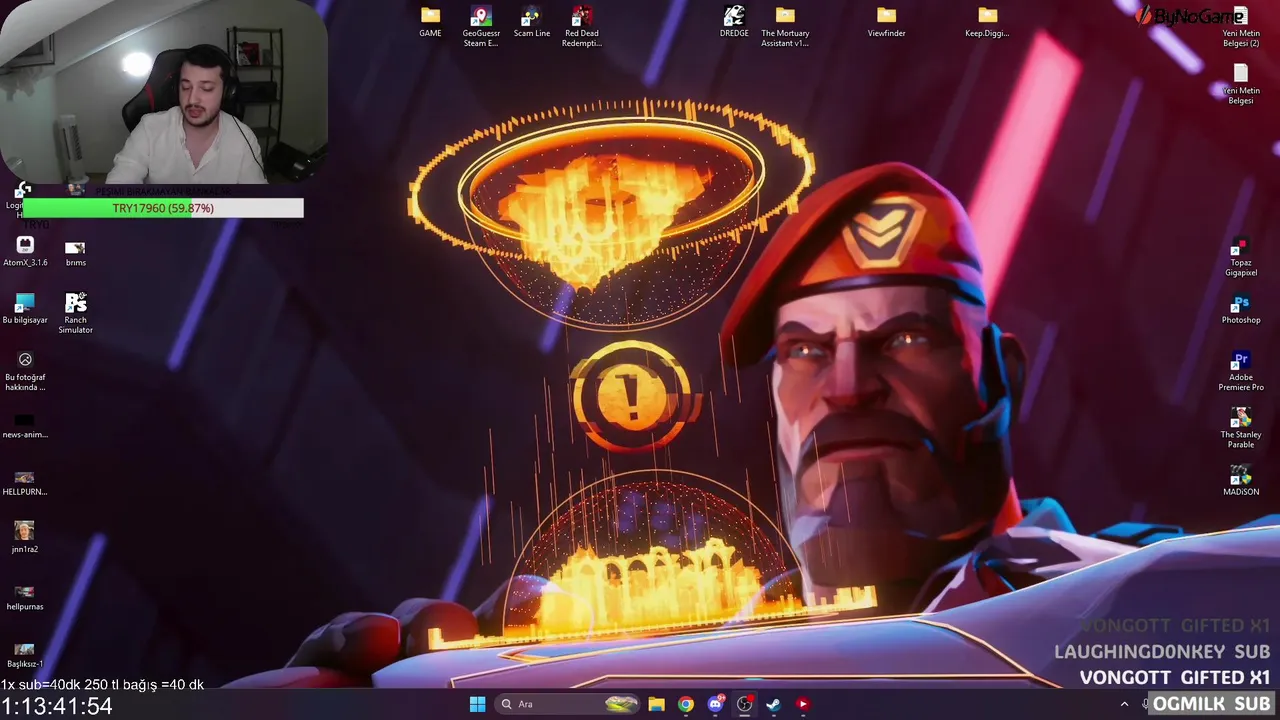Viewport: 1280px width, 720px height.
Task: Select the MADiSON desktop icon
Action: [1241, 480]
